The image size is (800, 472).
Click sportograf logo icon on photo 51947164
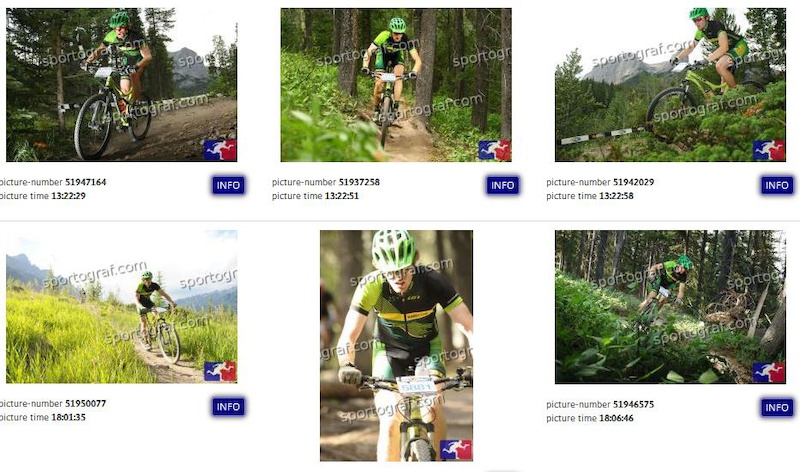220,150
